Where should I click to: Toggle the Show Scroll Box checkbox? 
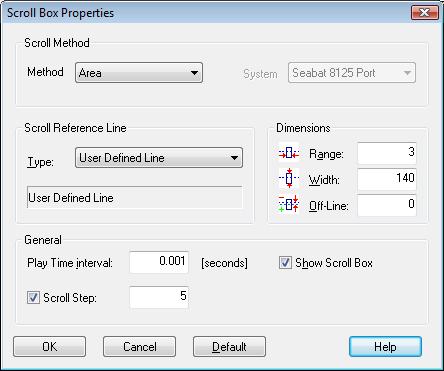(285, 263)
